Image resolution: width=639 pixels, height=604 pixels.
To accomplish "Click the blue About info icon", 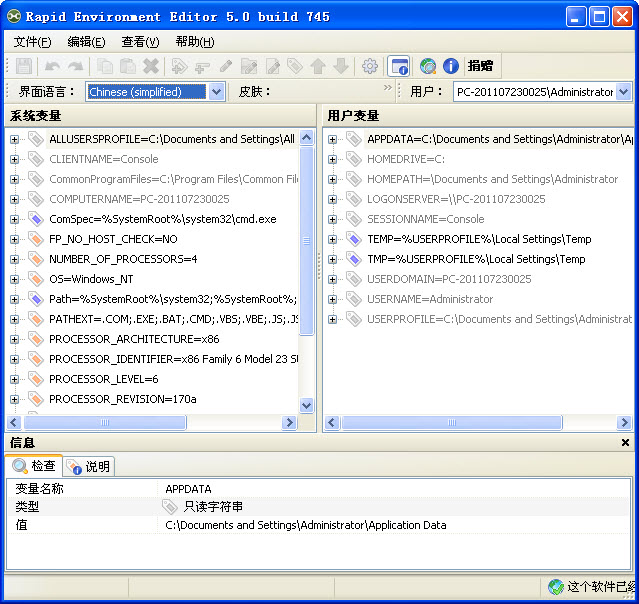I will 451,66.
